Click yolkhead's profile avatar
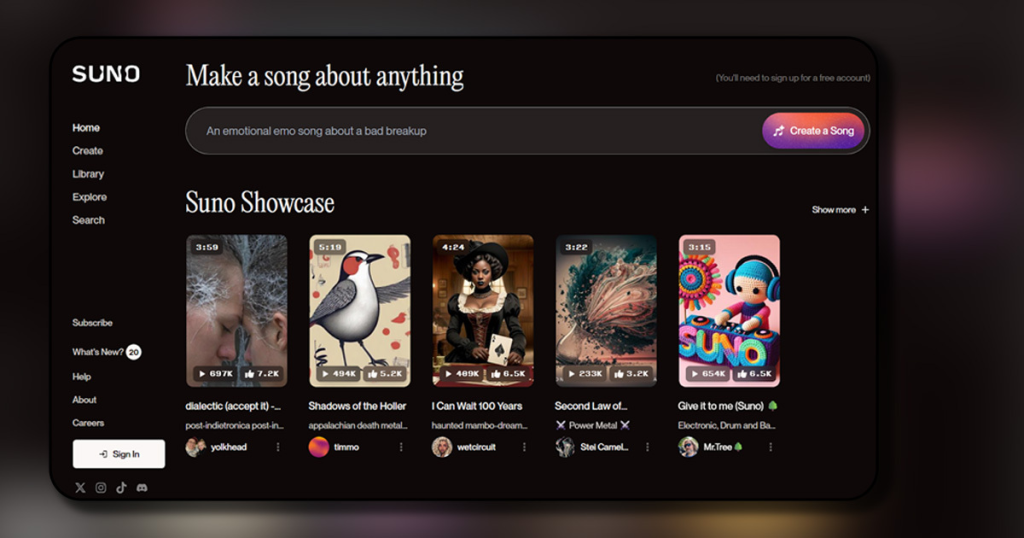The height and width of the screenshot is (538, 1024). [x=195, y=447]
